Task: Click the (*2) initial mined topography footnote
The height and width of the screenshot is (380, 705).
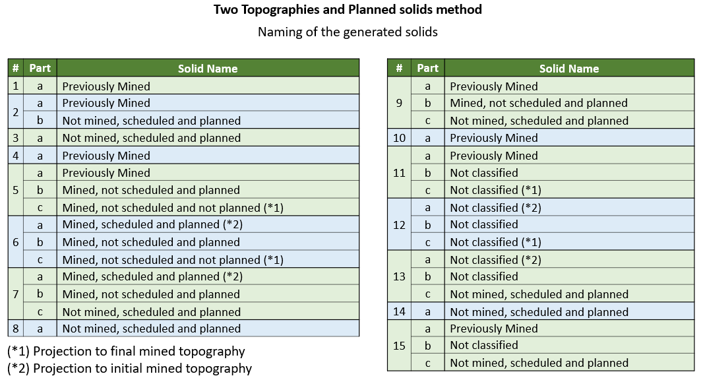Action: tap(129, 368)
